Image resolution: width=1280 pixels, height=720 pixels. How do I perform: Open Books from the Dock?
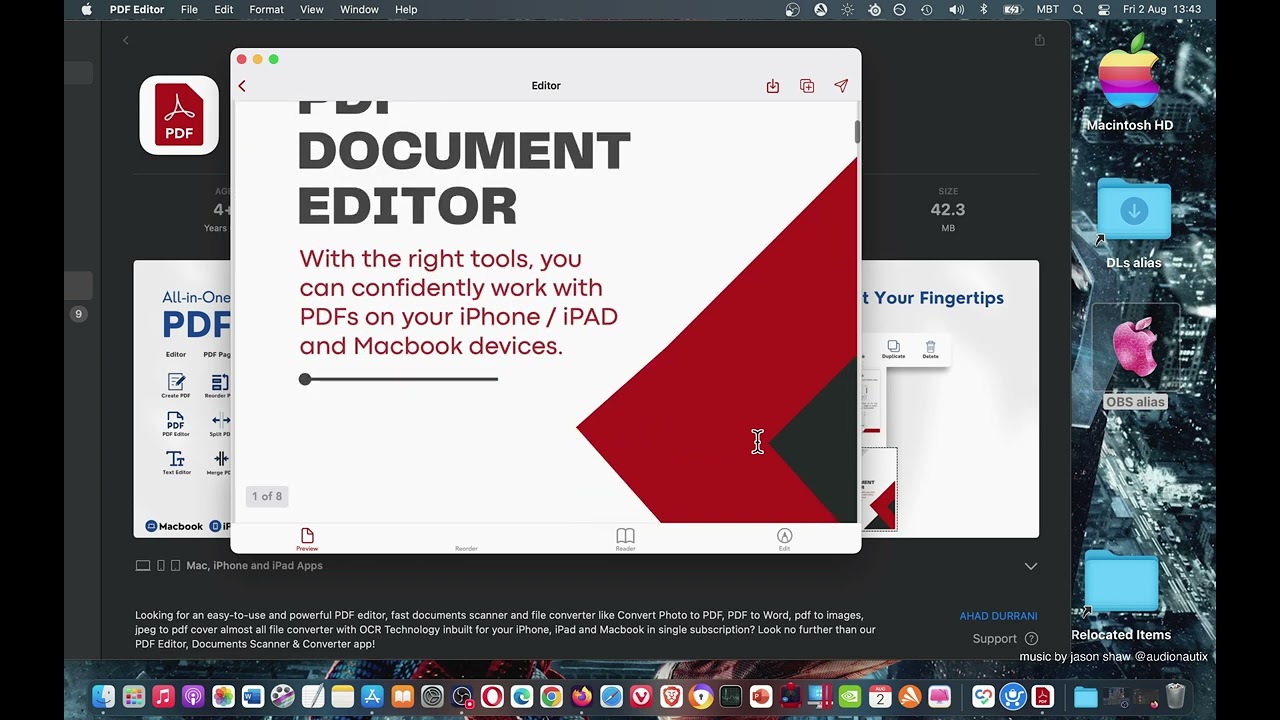pos(402,696)
